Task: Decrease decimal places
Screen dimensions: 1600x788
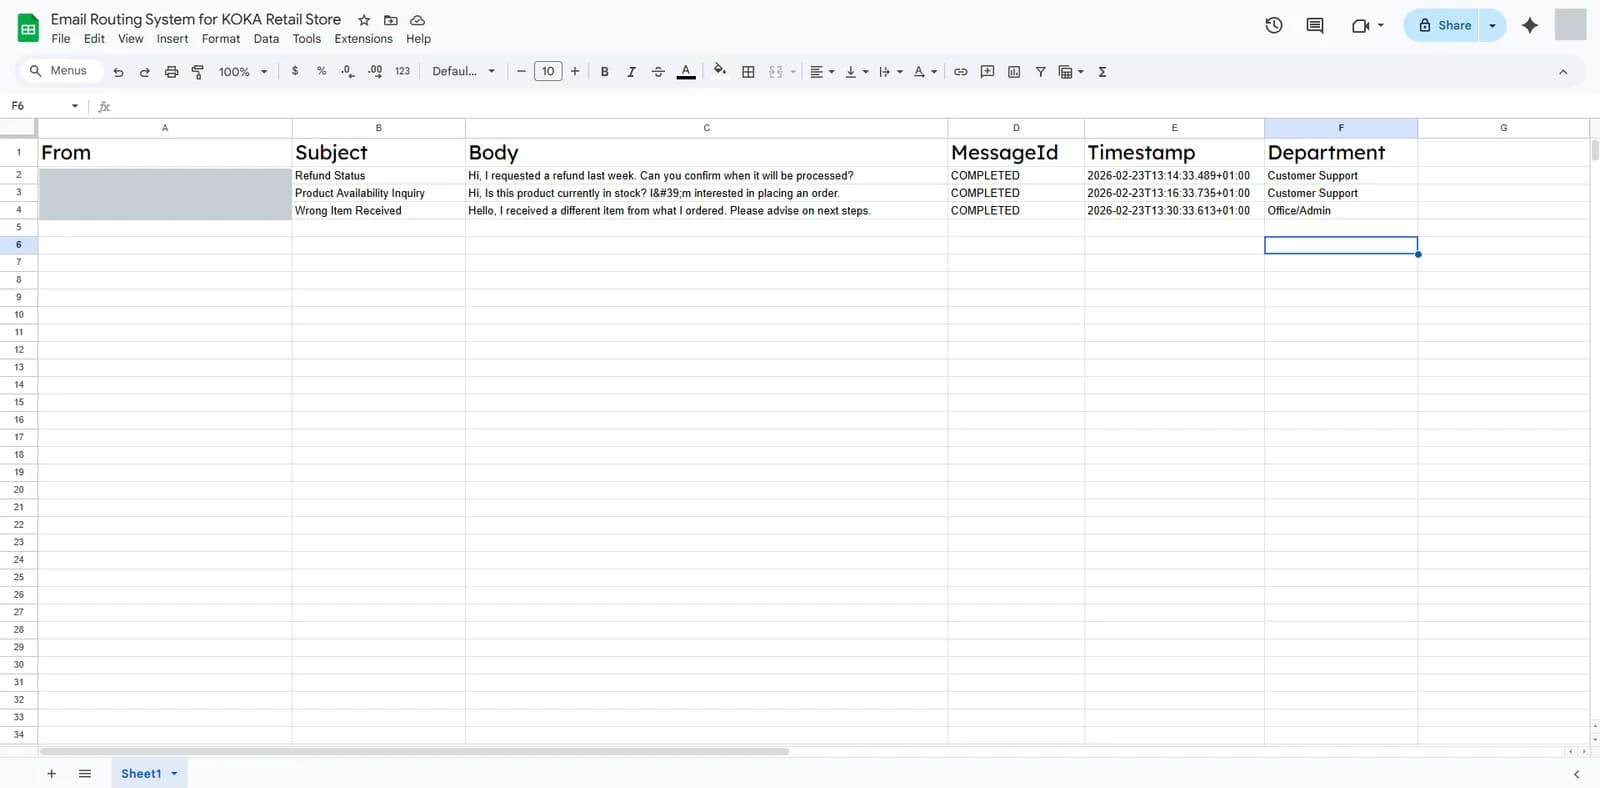Action: pyautogui.click(x=348, y=71)
